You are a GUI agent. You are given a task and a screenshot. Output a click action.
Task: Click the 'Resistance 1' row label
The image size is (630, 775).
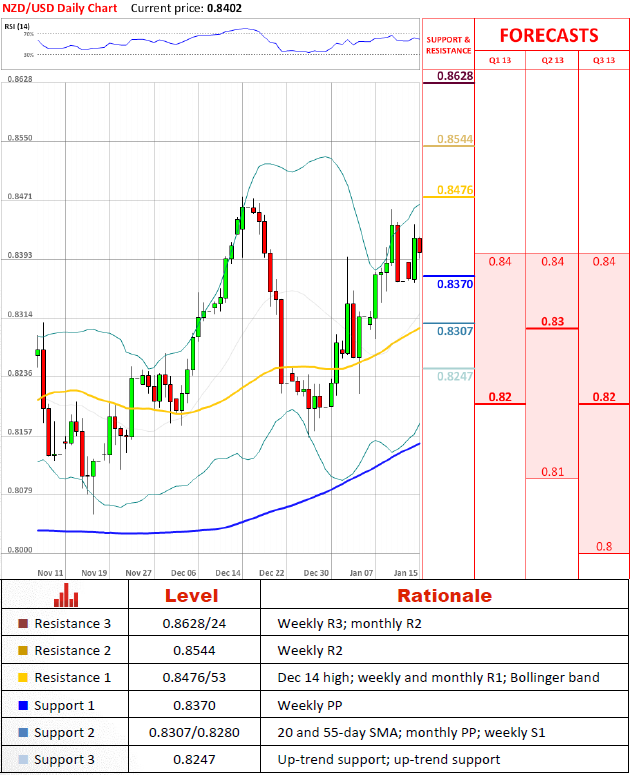point(73,677)
